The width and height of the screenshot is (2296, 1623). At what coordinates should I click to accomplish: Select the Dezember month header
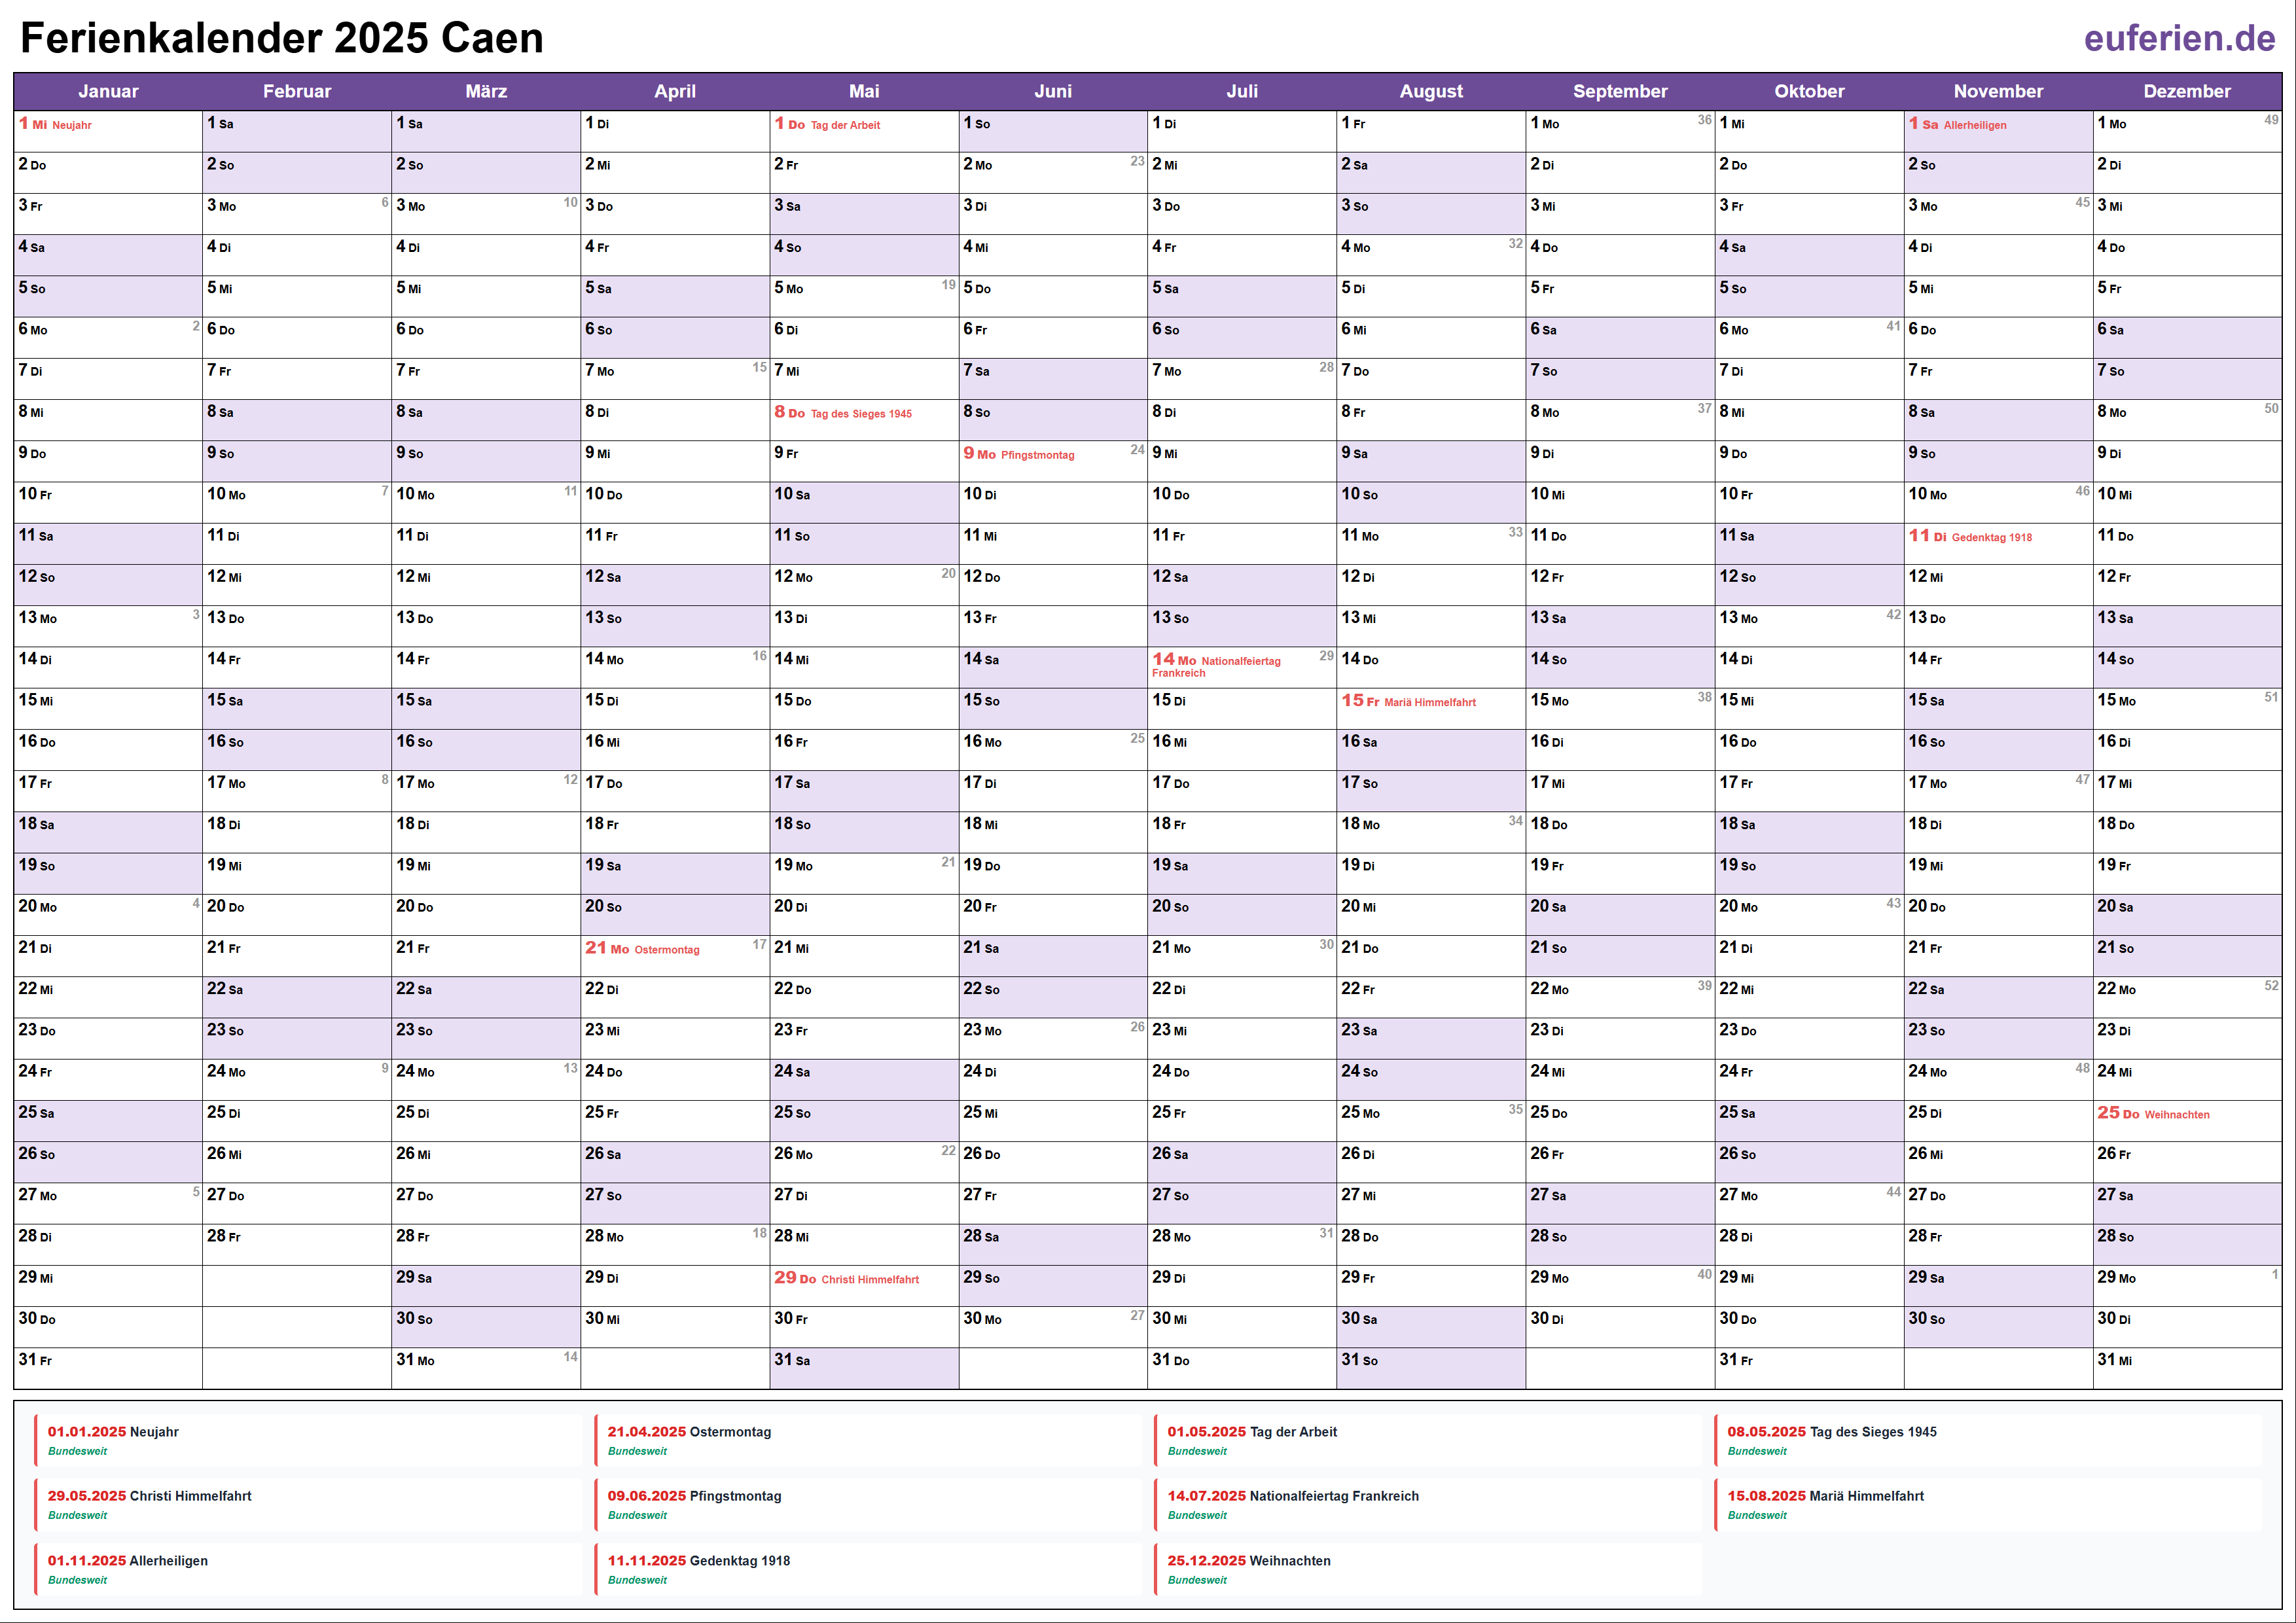(x=2186, y=91)
